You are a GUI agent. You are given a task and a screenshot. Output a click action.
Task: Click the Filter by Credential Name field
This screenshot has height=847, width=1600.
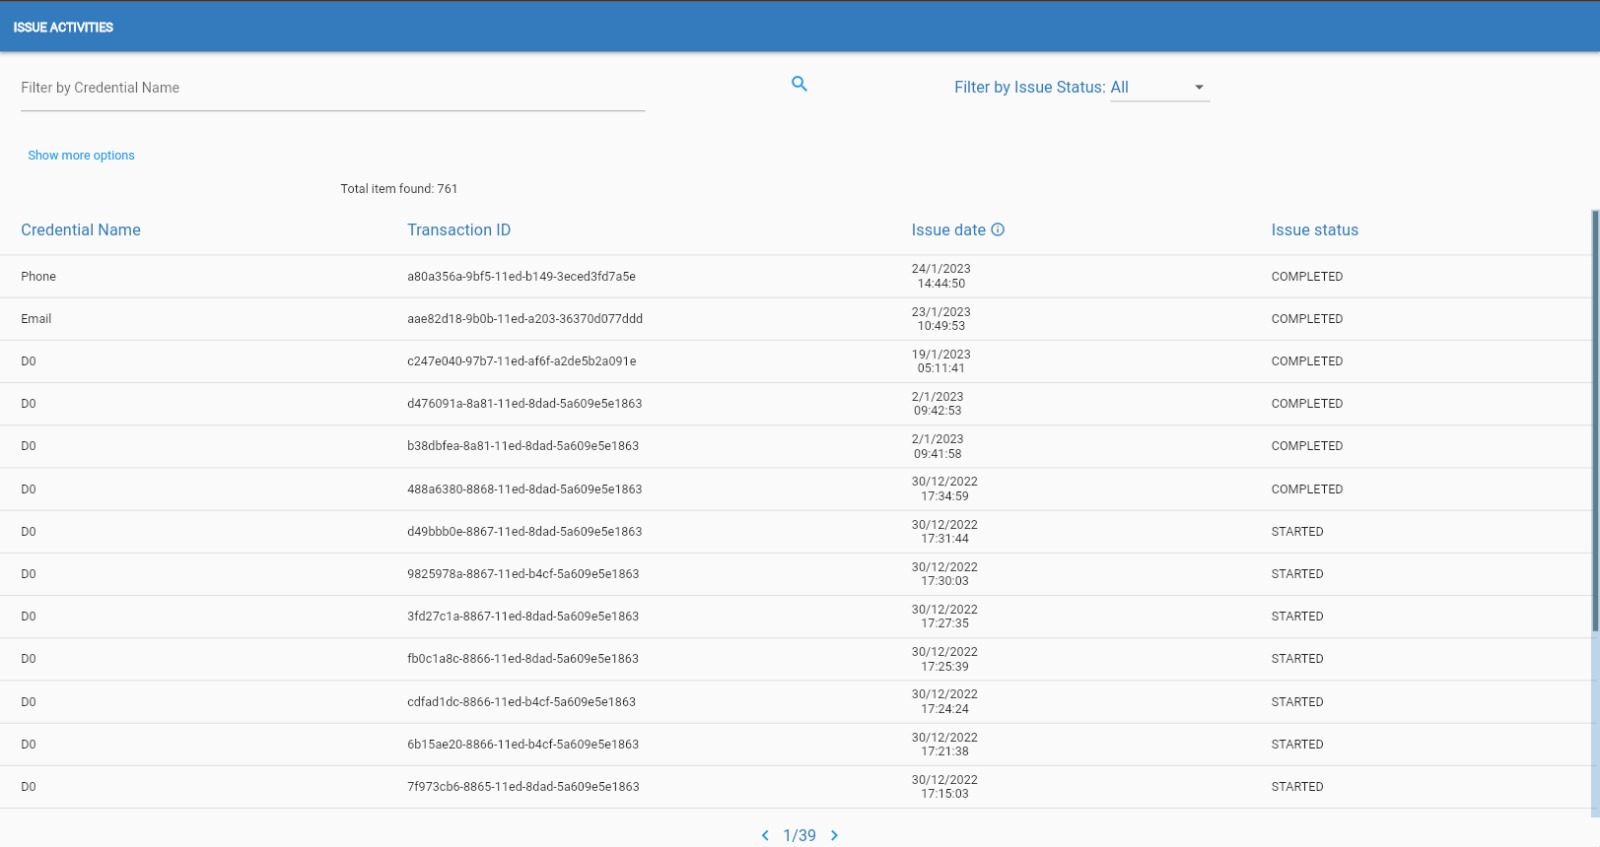pyautogui.click(x=332, y=88)
